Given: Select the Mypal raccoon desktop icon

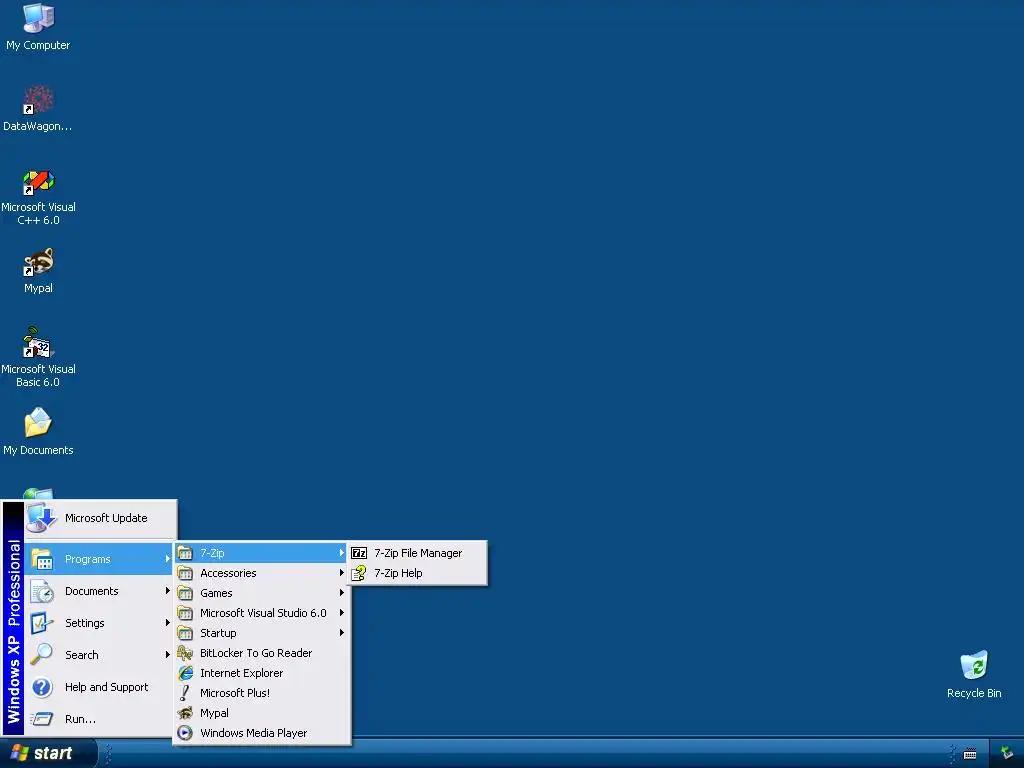Looking at the screenshot, I should tap(39, 262).
